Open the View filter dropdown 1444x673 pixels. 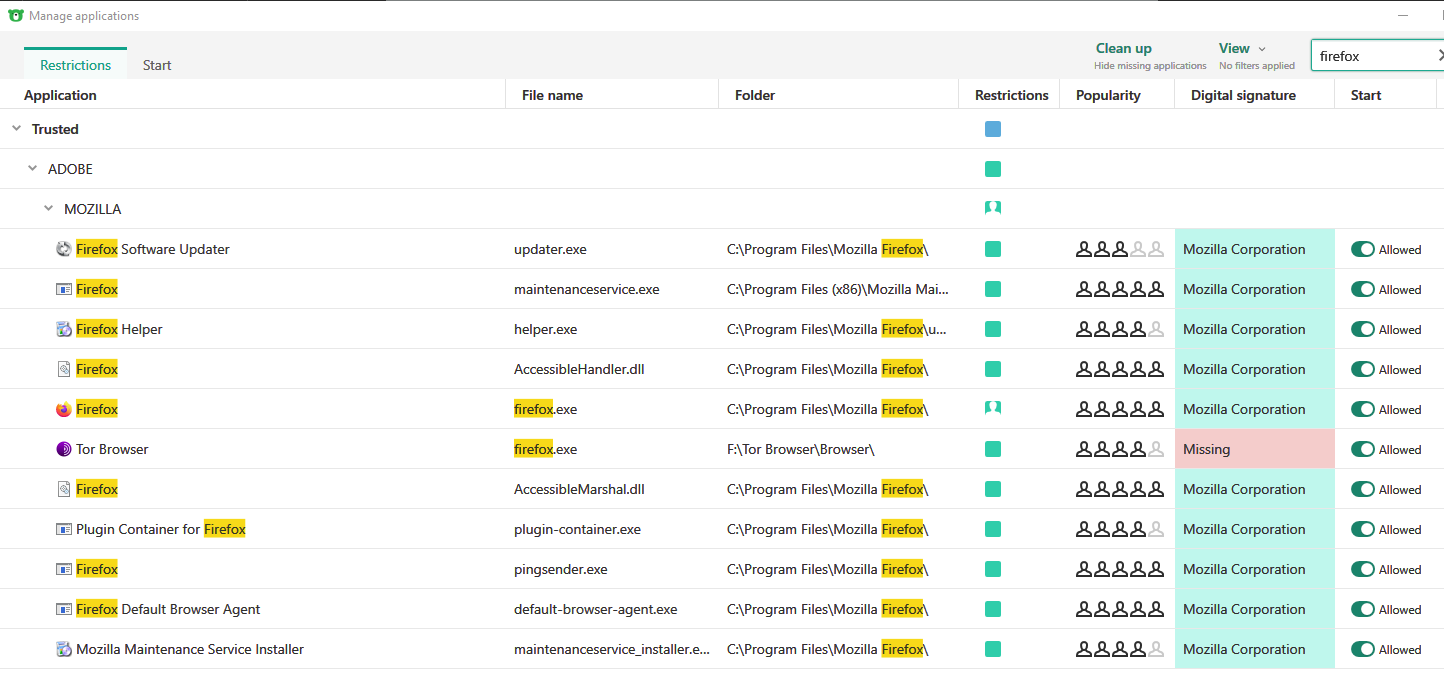[1242, 48]
